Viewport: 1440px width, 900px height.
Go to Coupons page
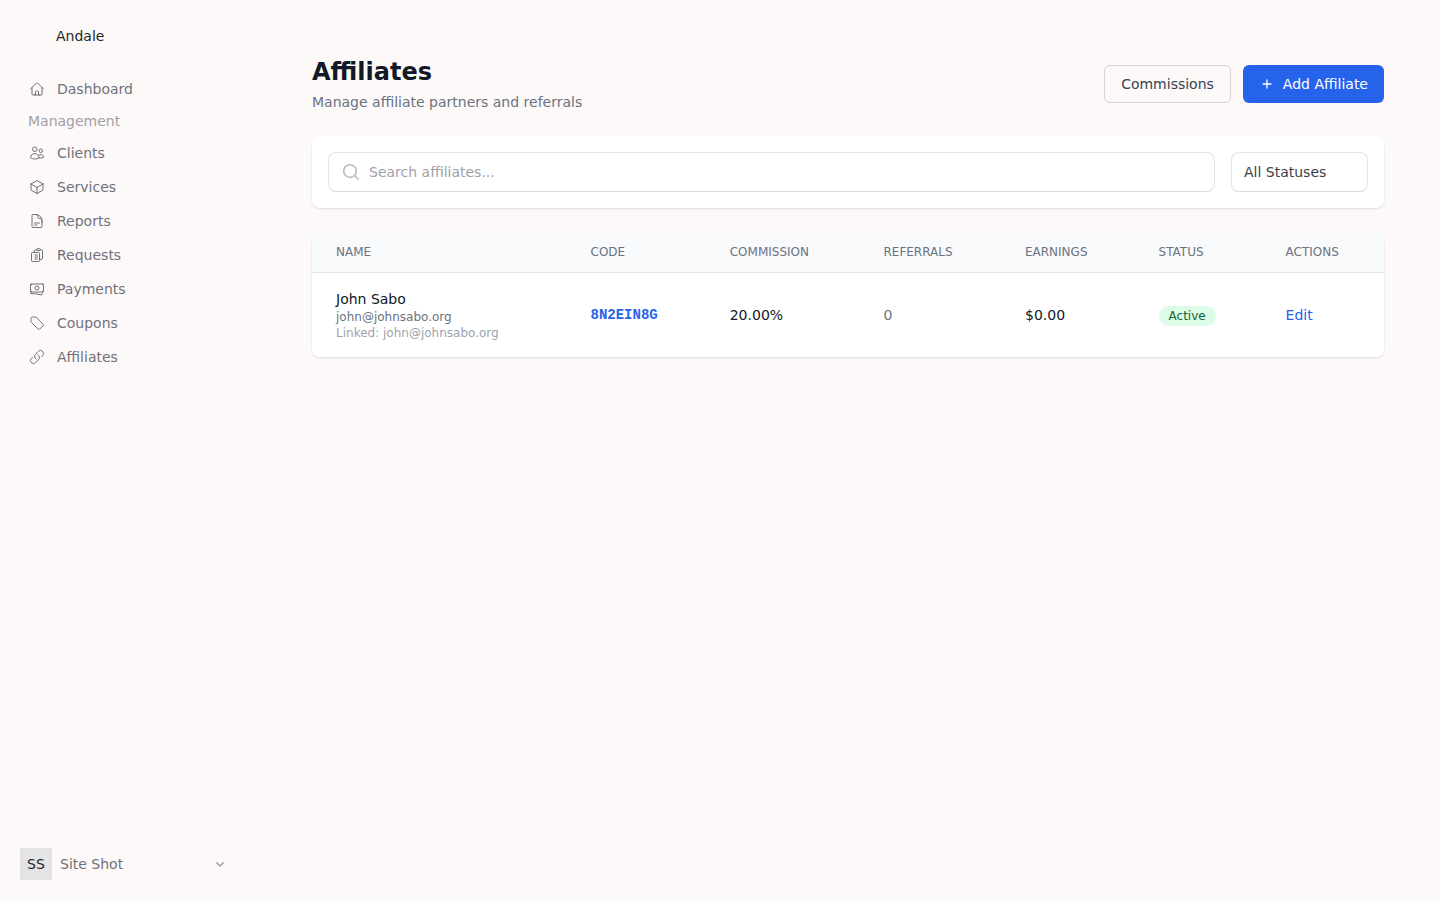coord(87,323)
